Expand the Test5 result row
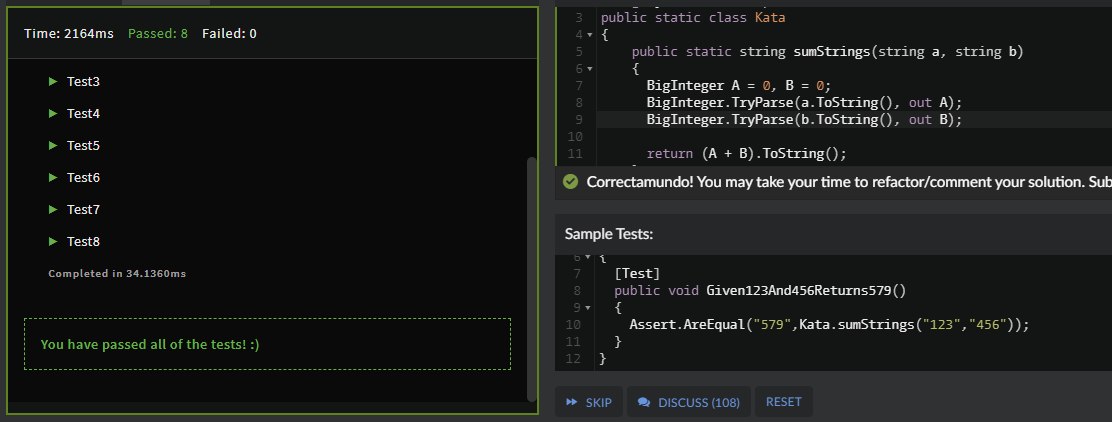This screenshot has height=422, width=1112. pyautogui.click(x=74, y=145)
